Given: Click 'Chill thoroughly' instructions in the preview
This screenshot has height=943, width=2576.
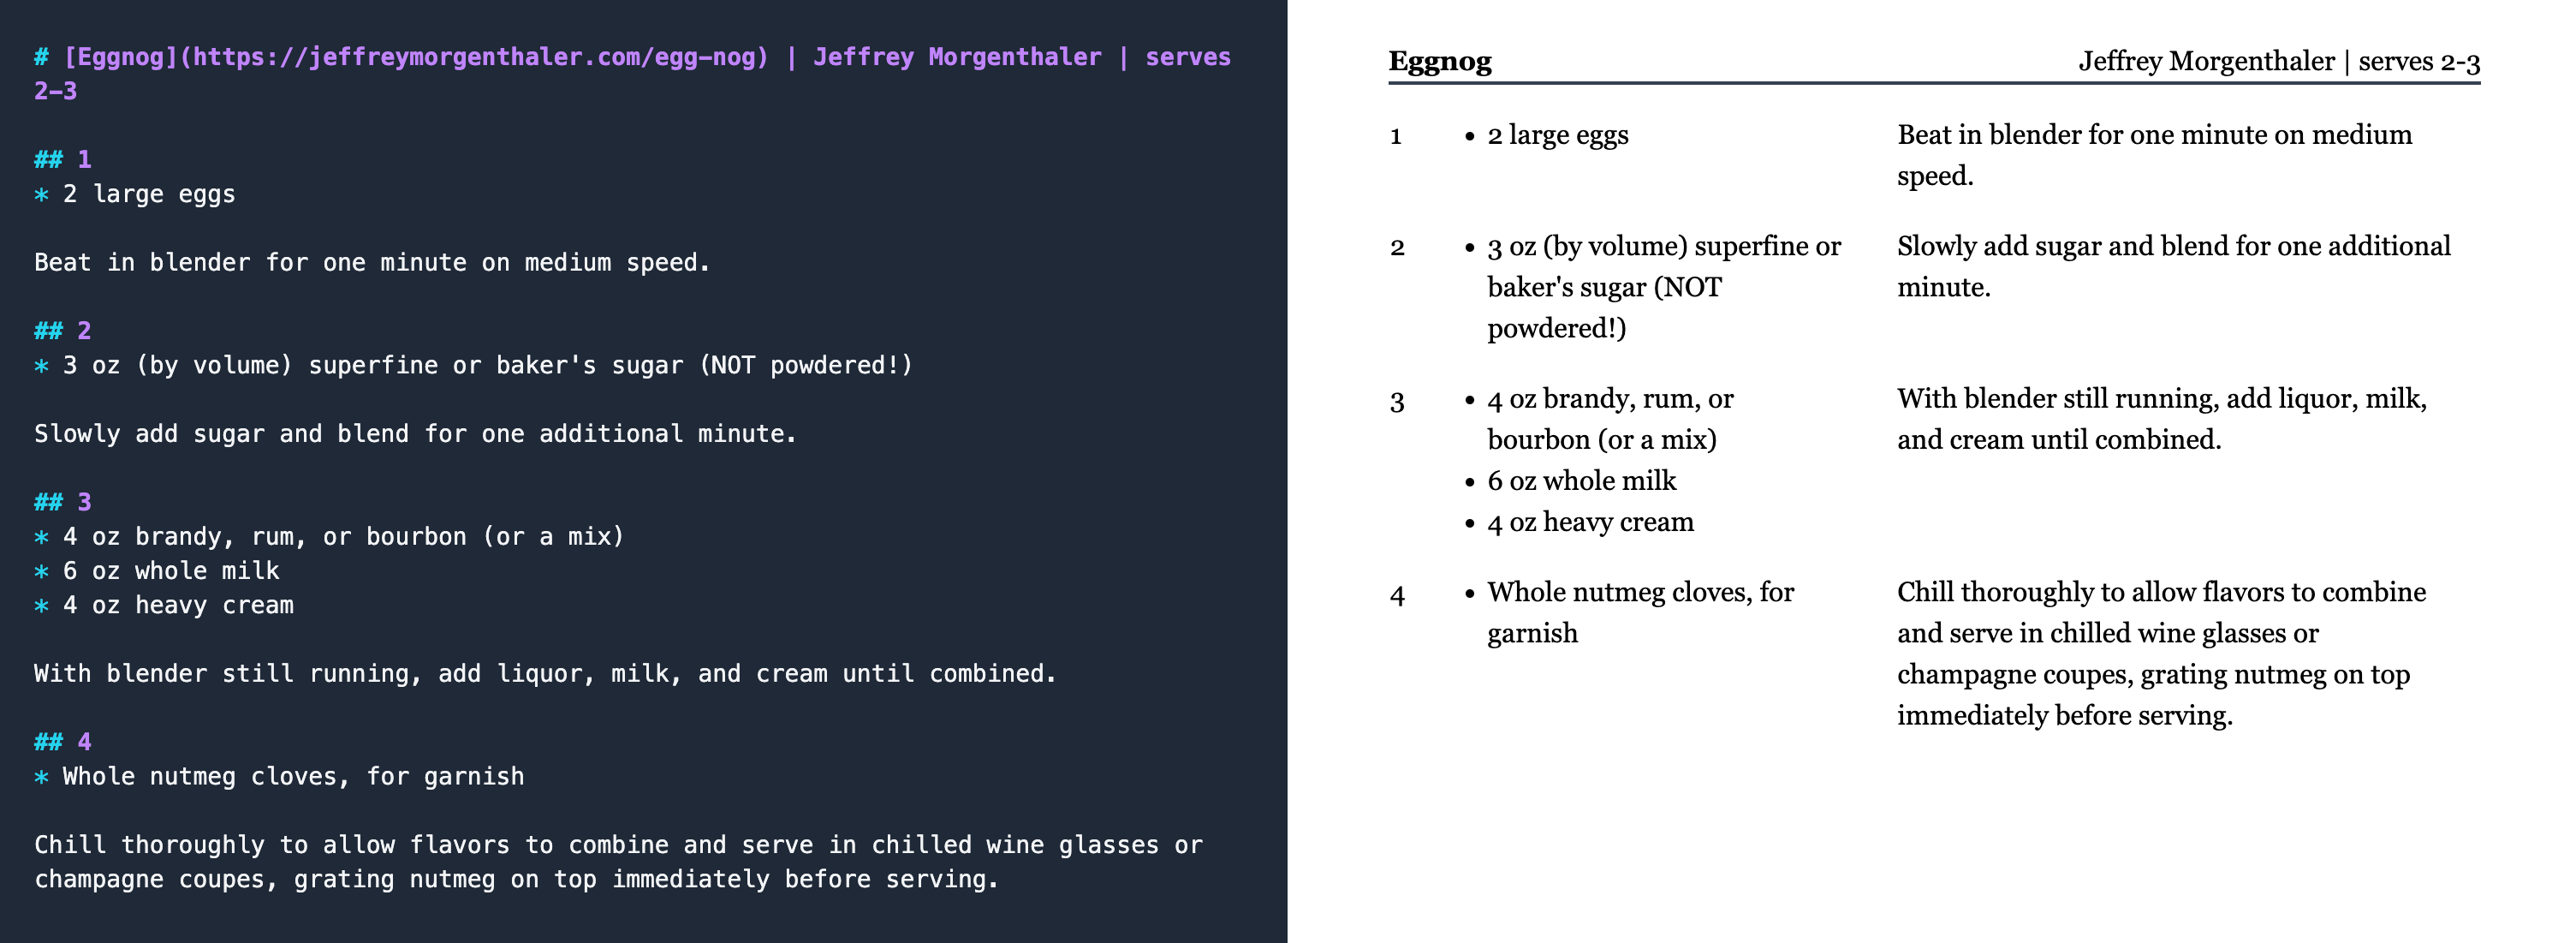Looking at the screenshot, I should 2161,653.
